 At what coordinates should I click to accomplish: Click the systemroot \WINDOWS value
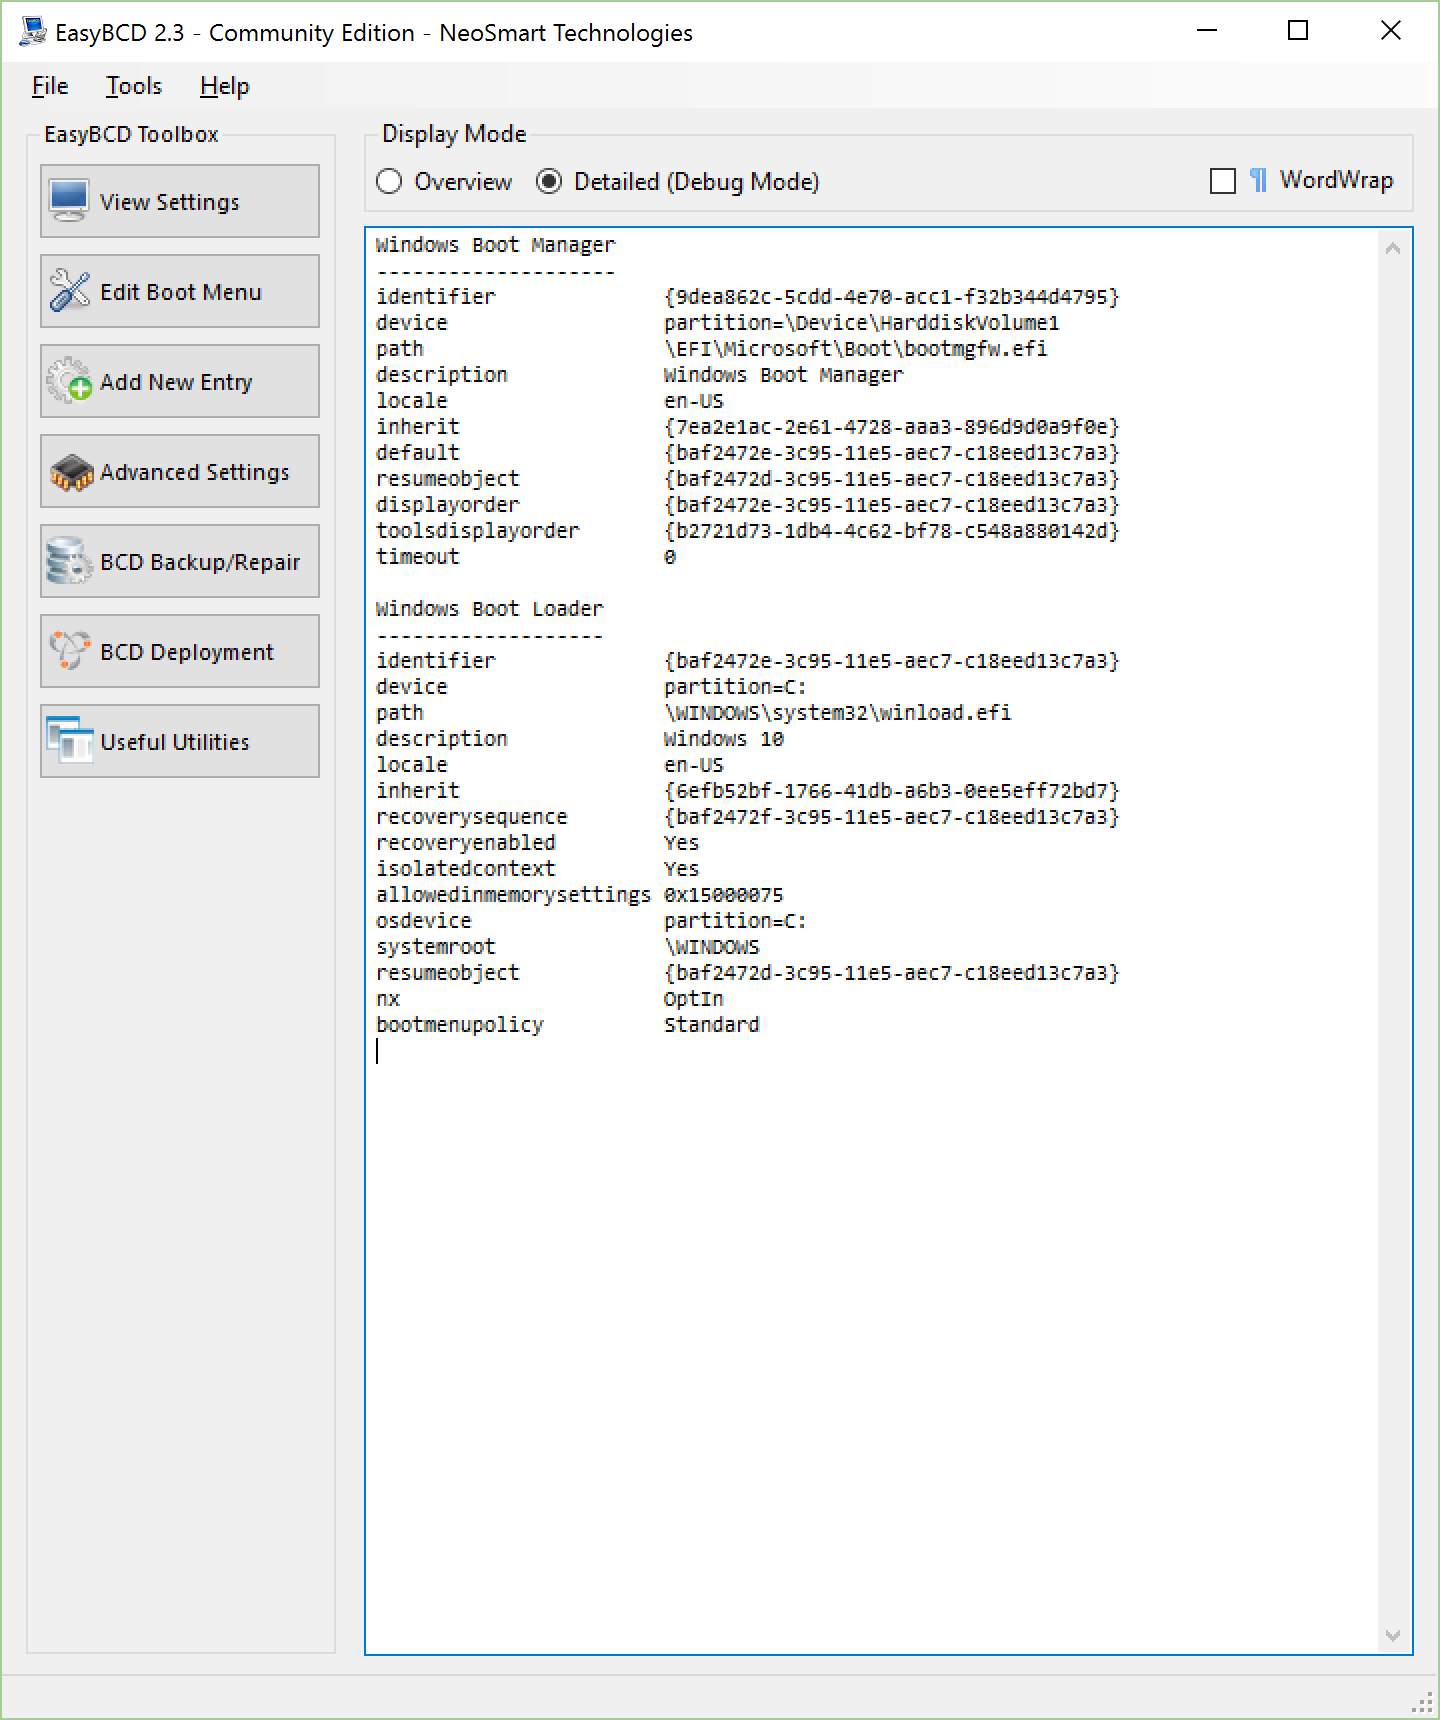pyautogui.click(x=712, y=947)
